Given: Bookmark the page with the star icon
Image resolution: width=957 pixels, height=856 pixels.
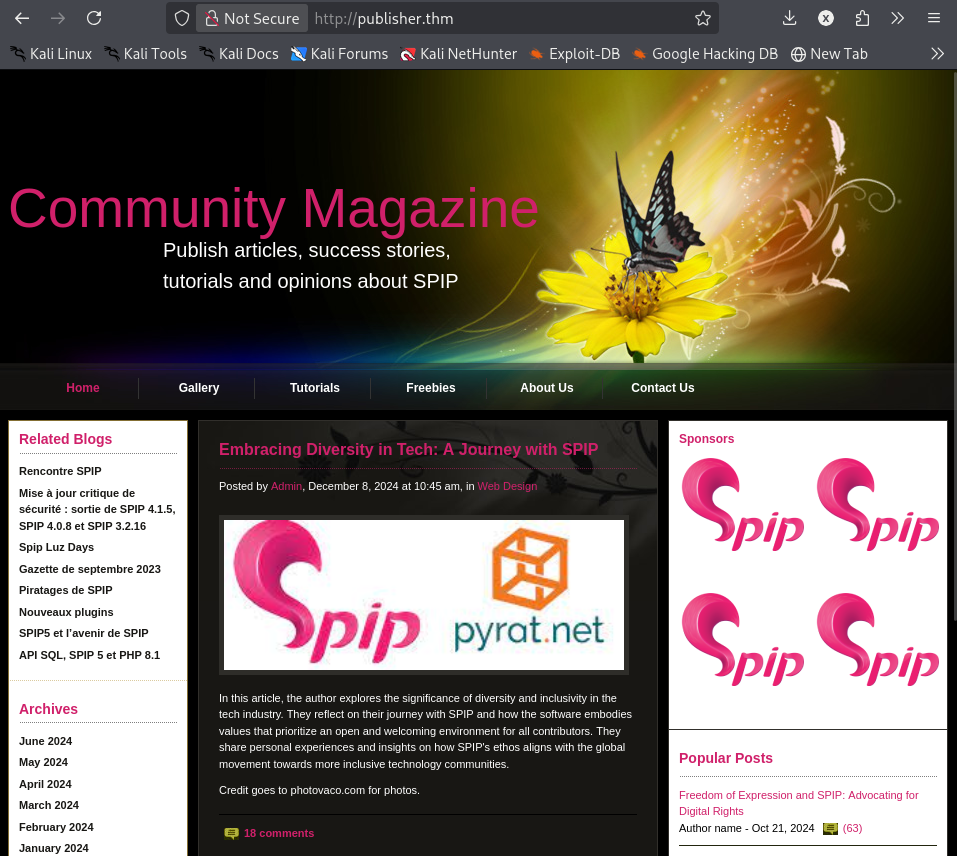Looking at the screenshot, I should coord(702,18).
